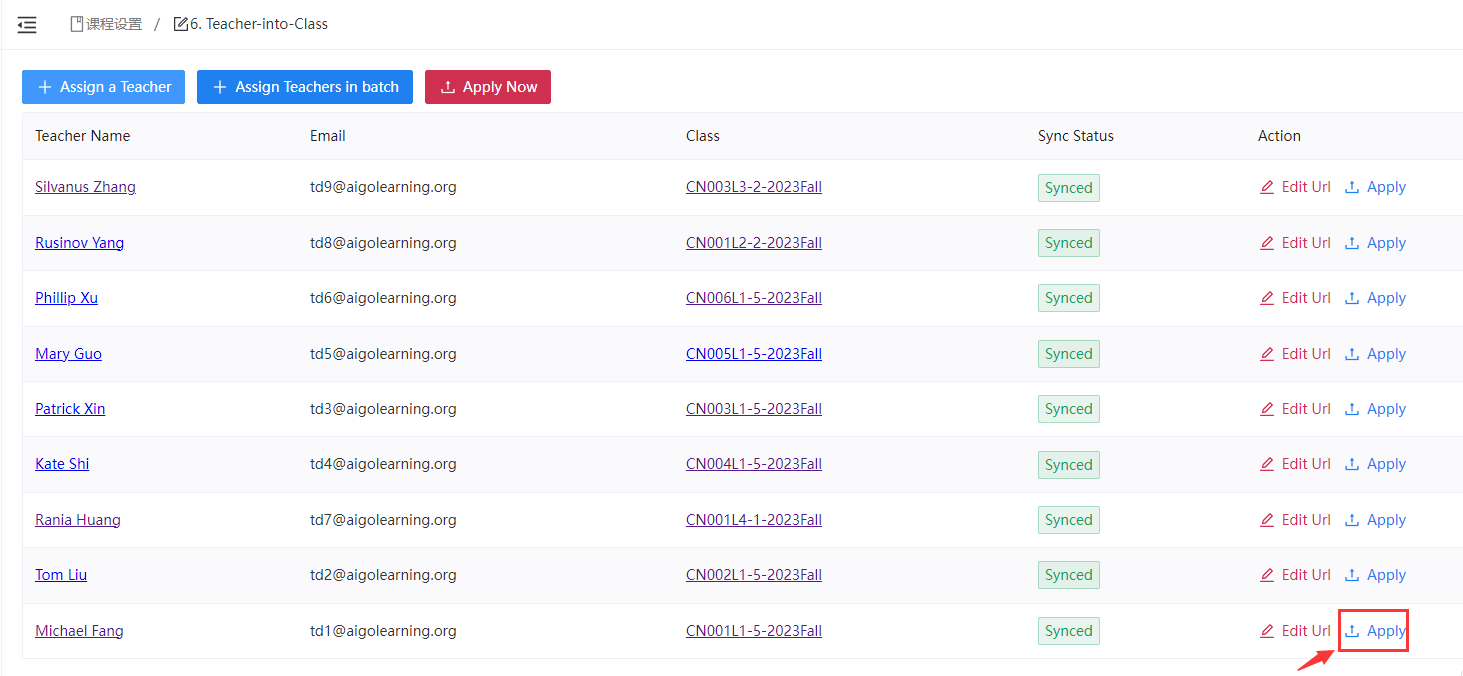1463x676 pixels.
Task: Click the pencil icon in Tom Liu's row
Action: point(1267,575)
